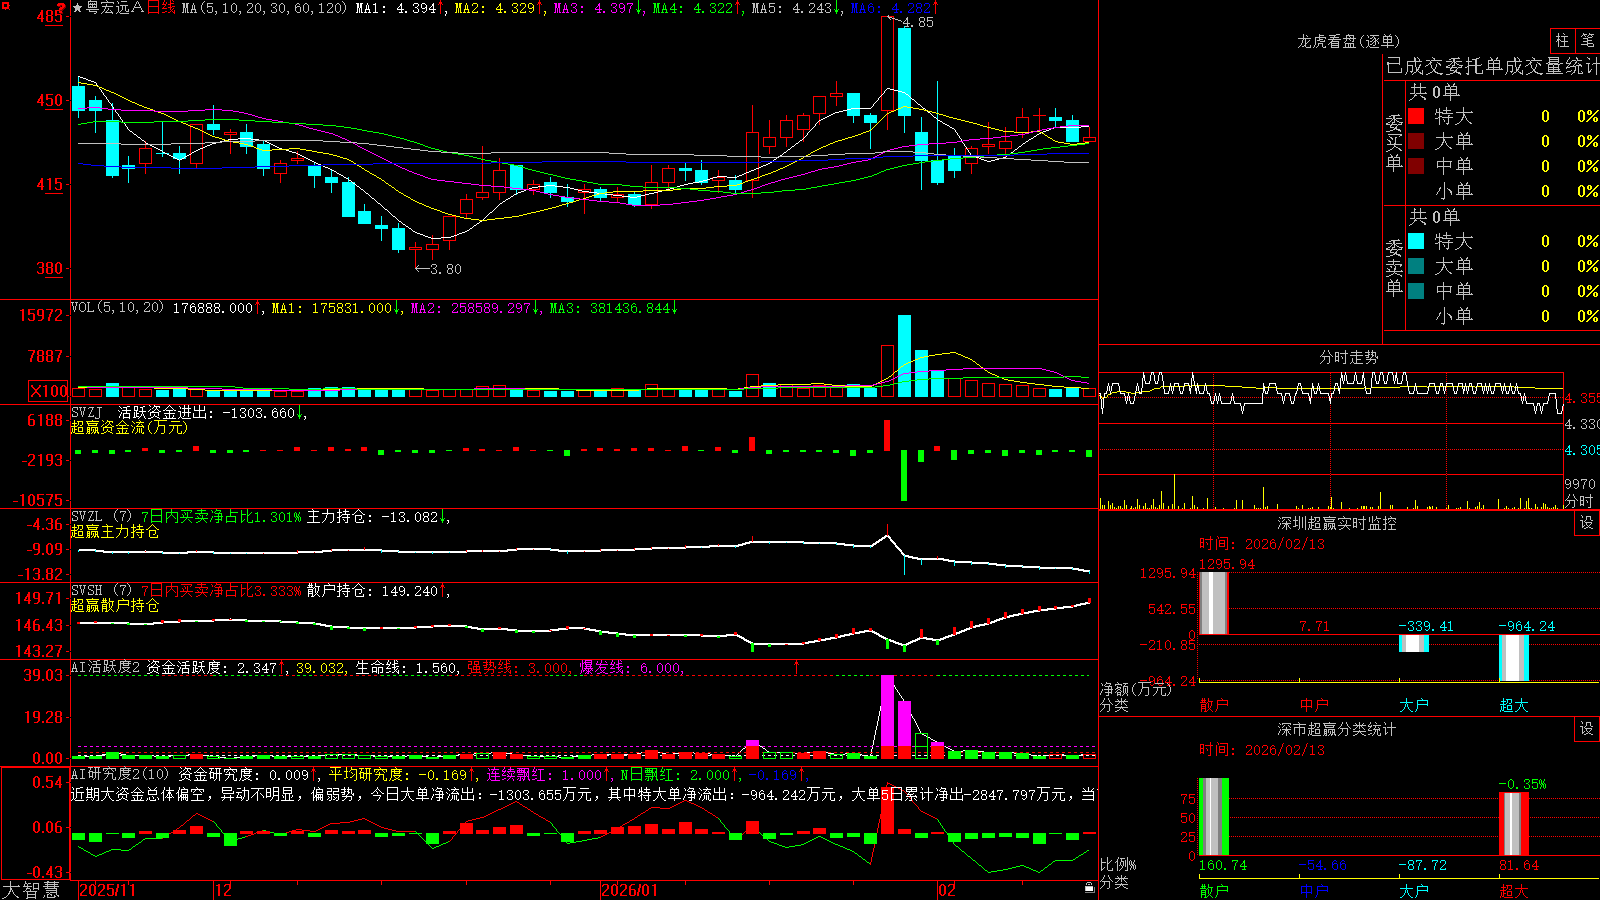Screen dimensions: 1600x900
Task: Click the AI研究度2(10) indicator label
Action: click(120, 774)
